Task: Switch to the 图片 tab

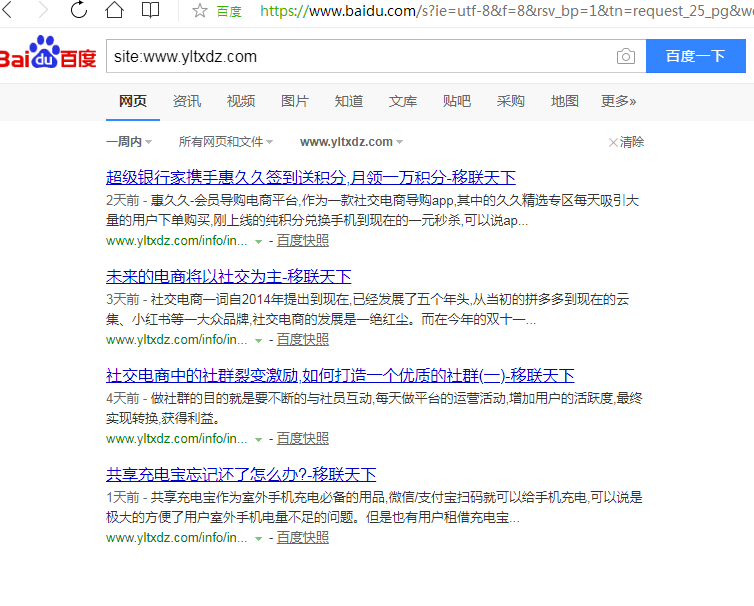Action: pyautogui.click(x=295, y=101)
